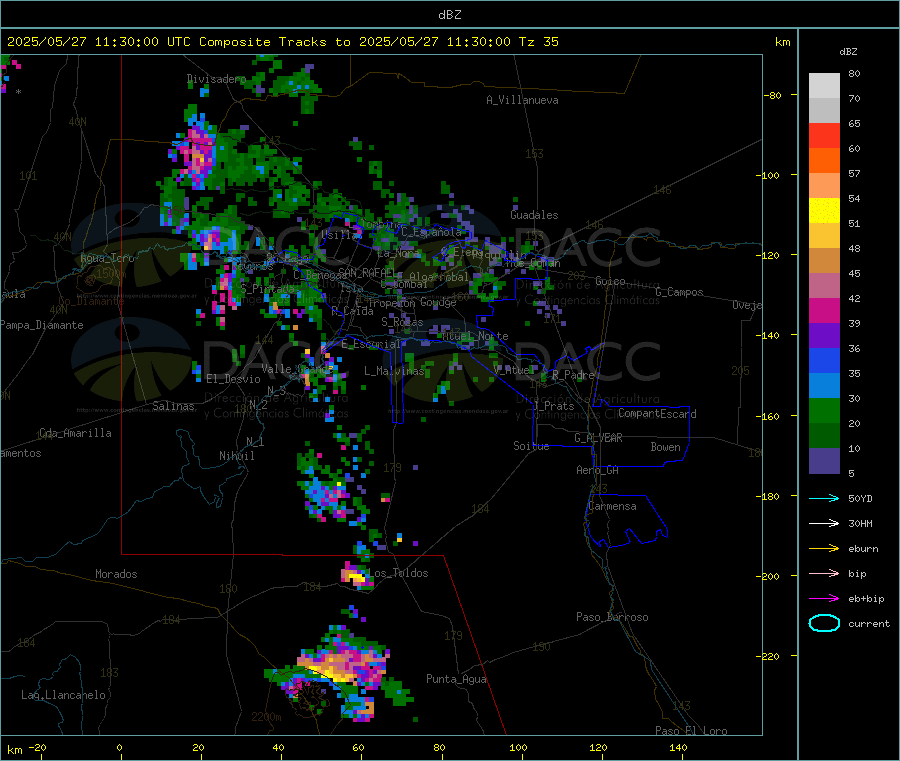Click the 30HM white arrow legend icon
Screen dimensions: 900x761
pos(824,523)
